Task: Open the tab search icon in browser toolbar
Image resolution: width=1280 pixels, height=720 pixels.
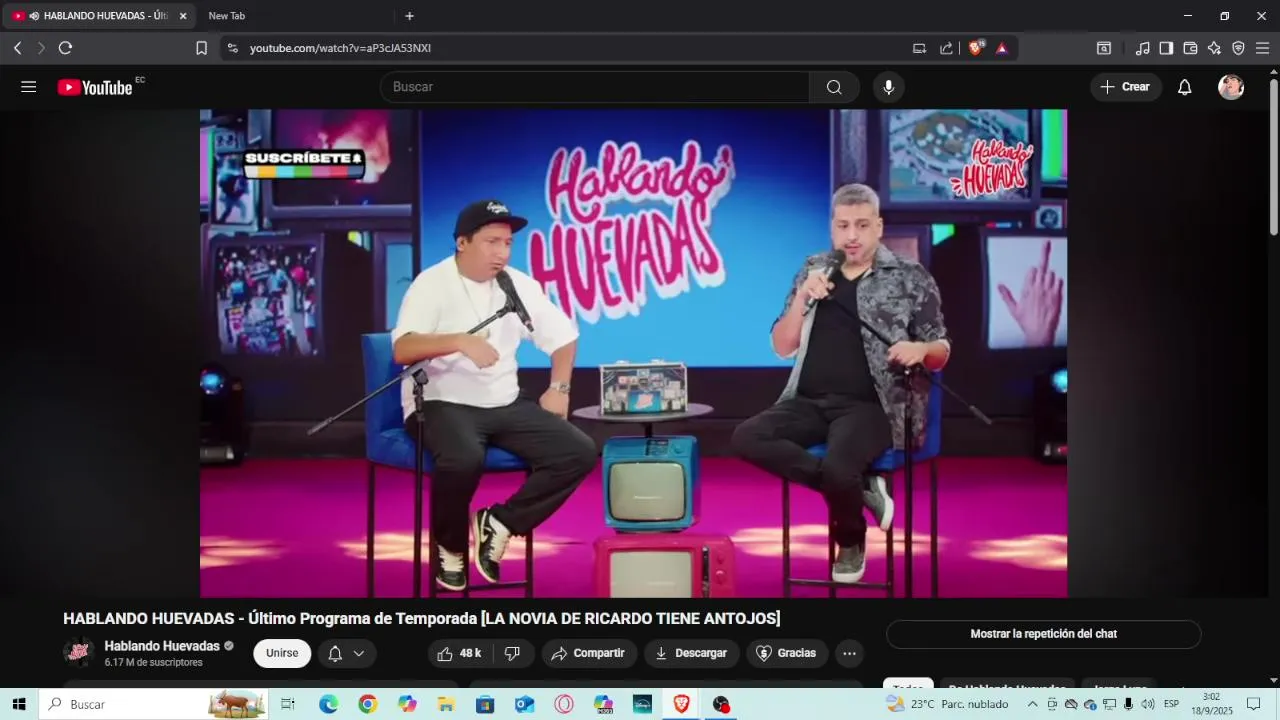Action: 1104,48
